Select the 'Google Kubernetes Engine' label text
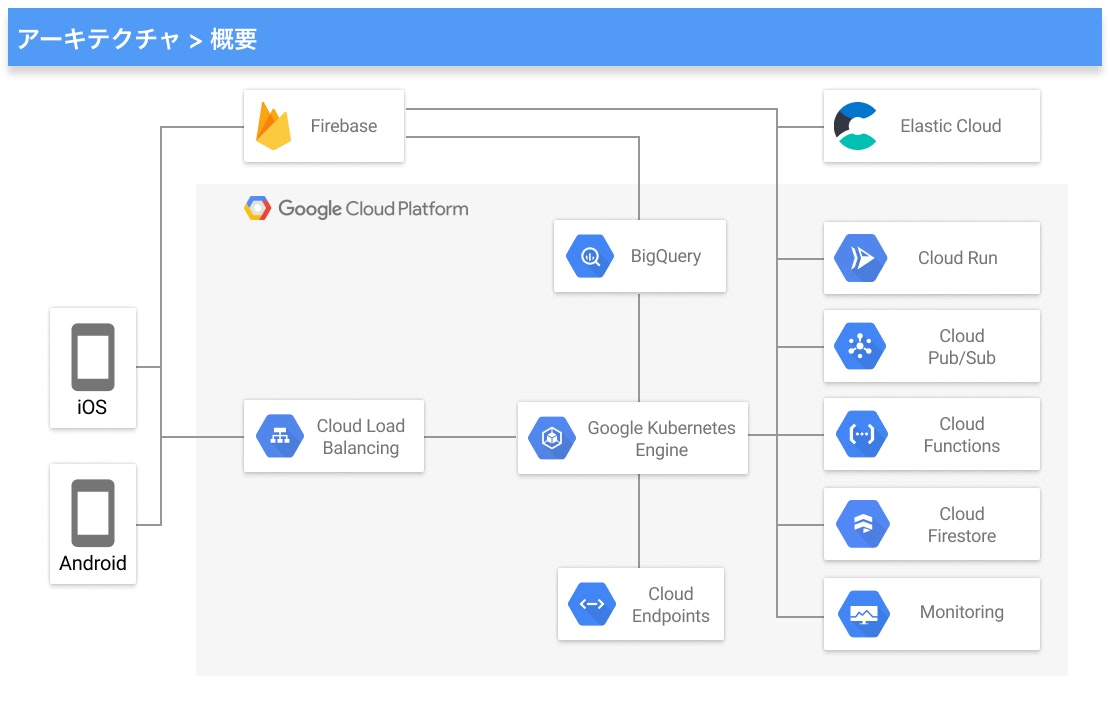 [x=662, y=438]
